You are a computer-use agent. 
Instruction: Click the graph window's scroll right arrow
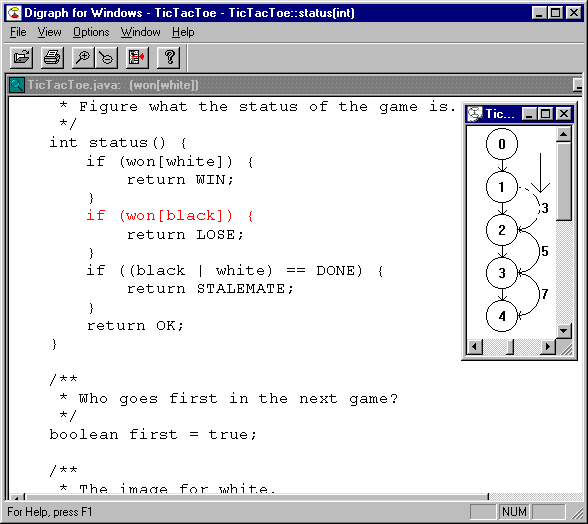(x=548, y=346)
